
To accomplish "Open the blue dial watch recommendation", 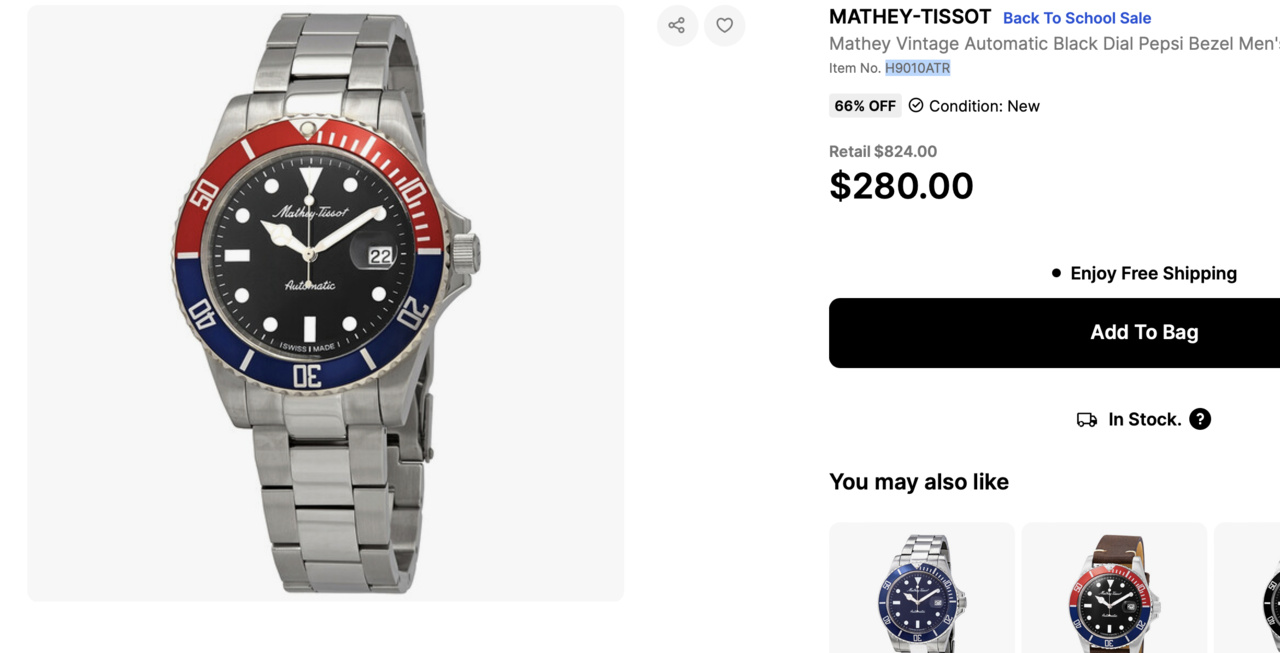I will coord(921,590).
